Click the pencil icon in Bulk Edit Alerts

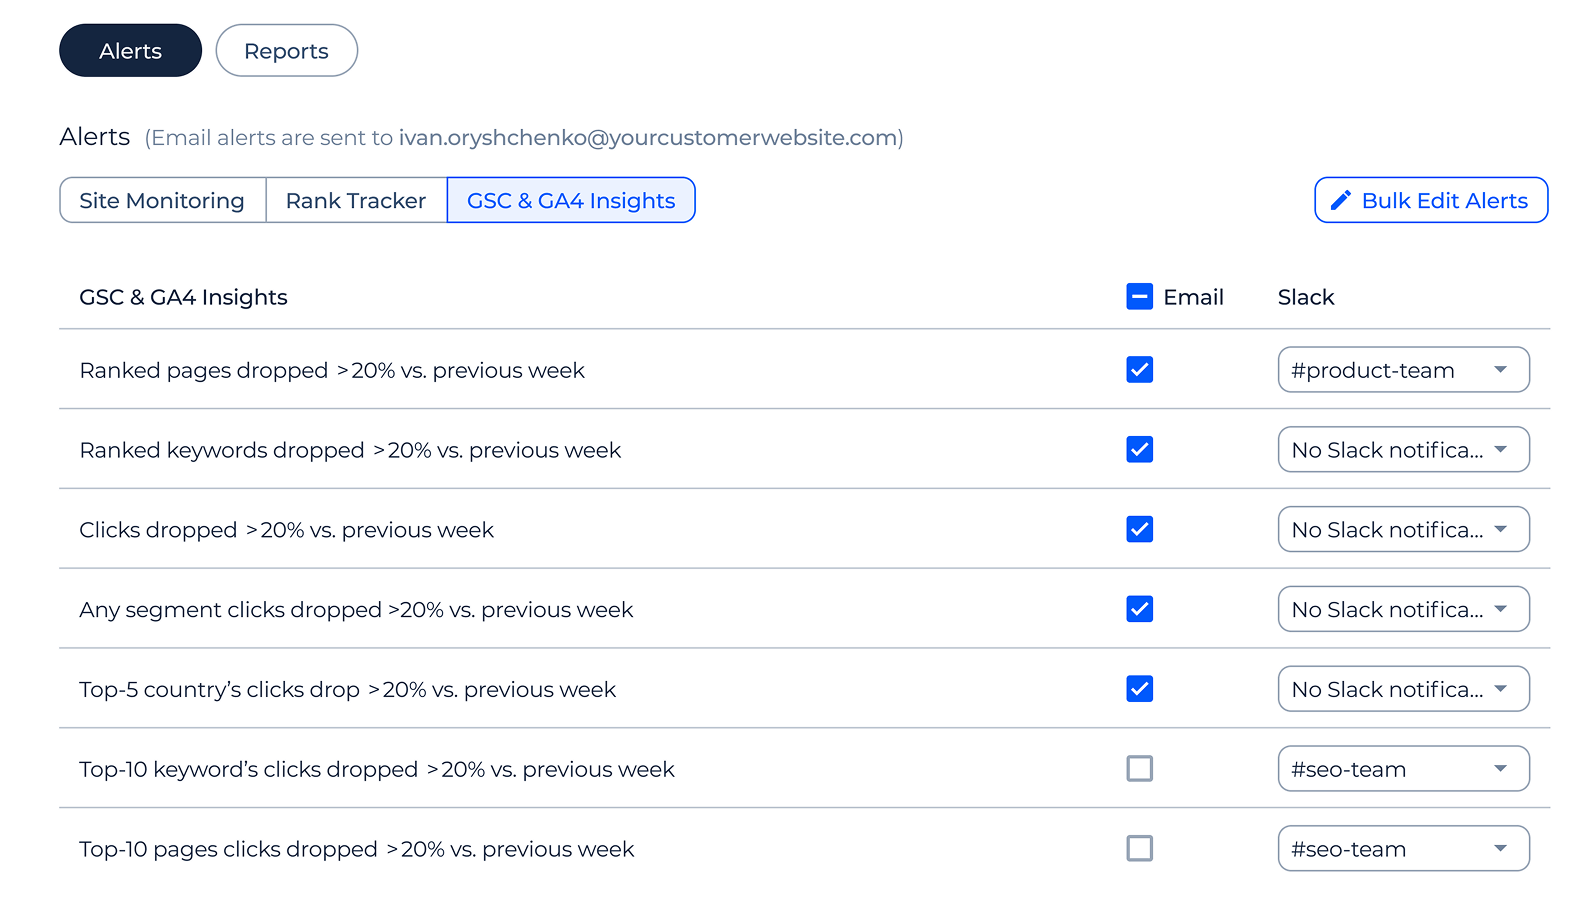[x=1341, y=201]
